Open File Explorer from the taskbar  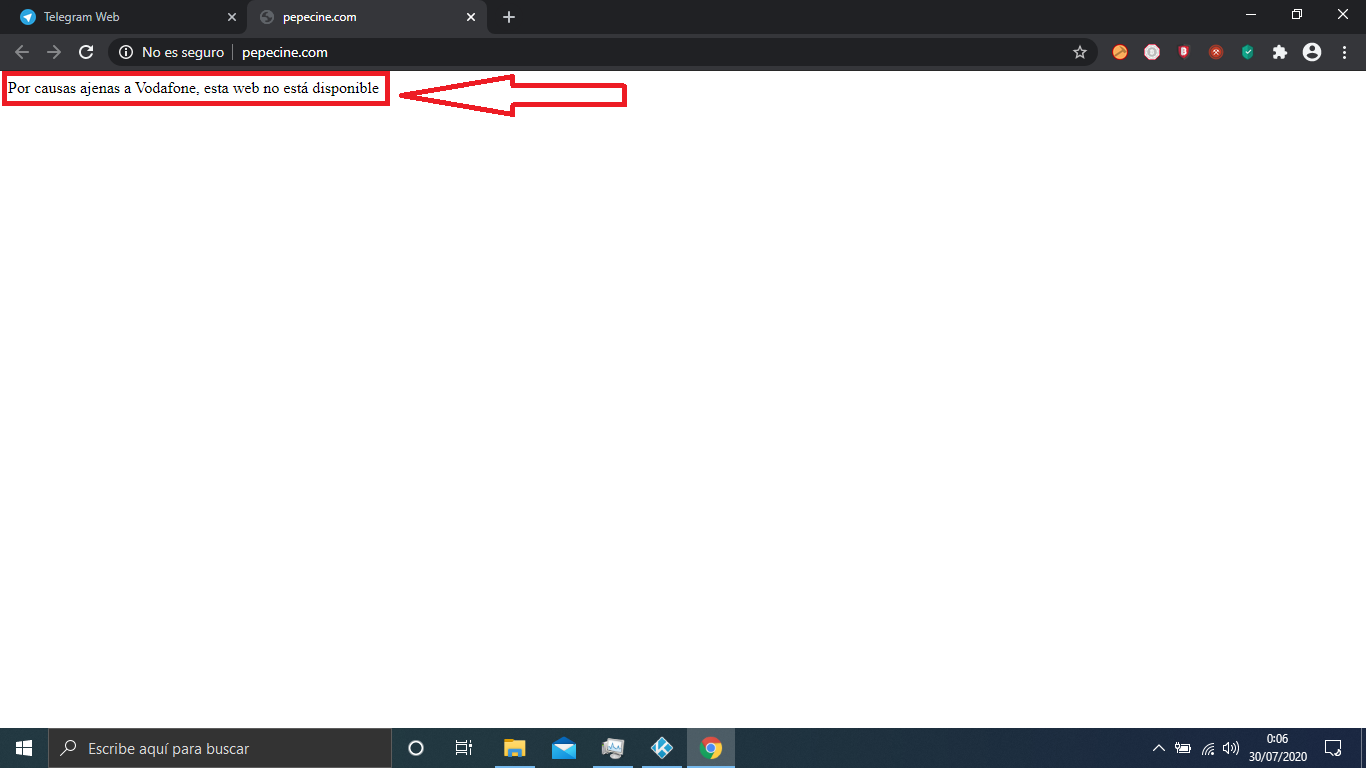pos(515,748)
